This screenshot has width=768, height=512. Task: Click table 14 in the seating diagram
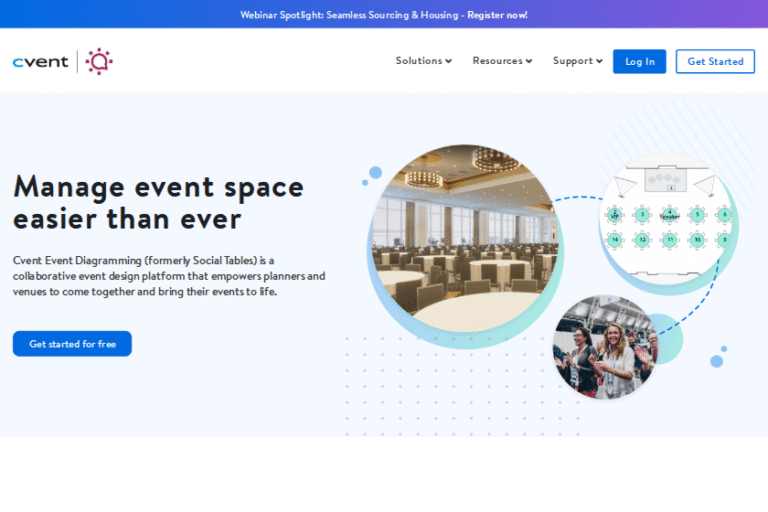[615, 240]
